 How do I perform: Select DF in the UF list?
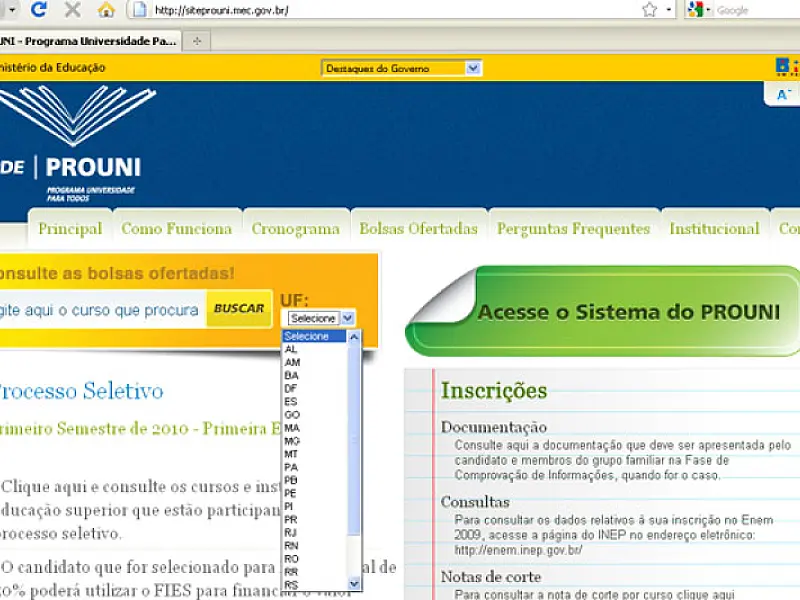(315, 389)
